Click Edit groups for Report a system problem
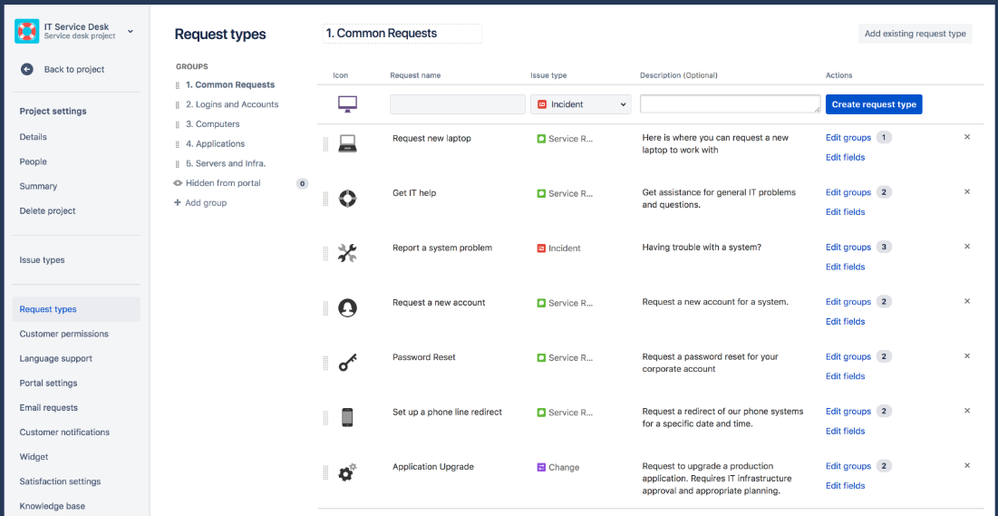 coord(848,247)
